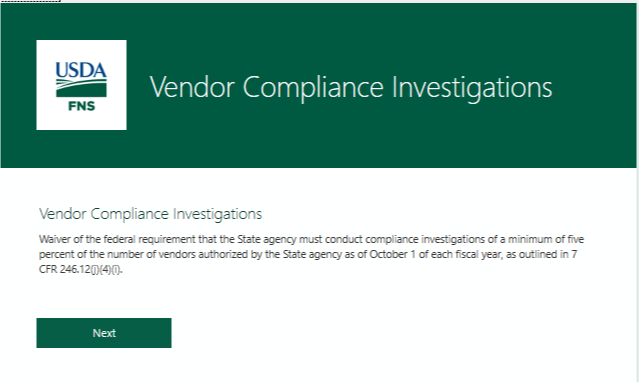
Task: Click the green FNS letters in logo
Action: [x=82, y=106]
